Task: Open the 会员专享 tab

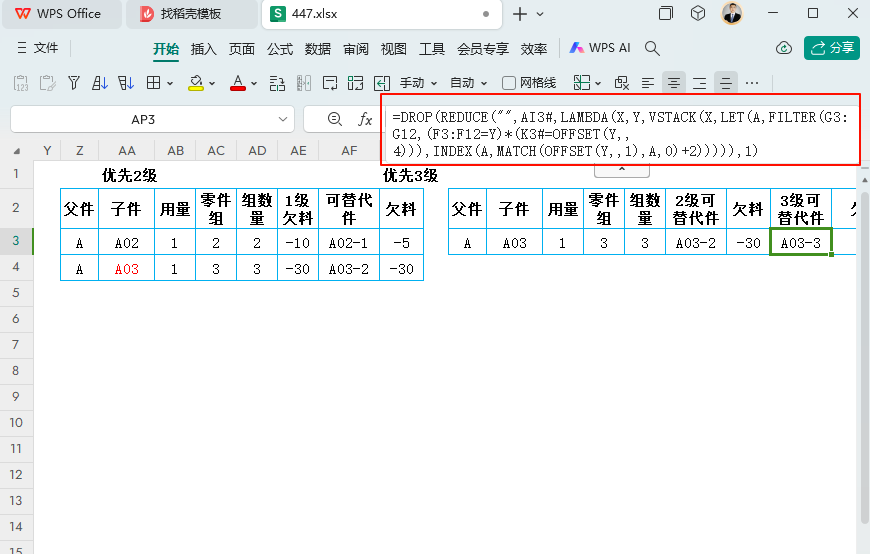Action: (x=483, y=49)
